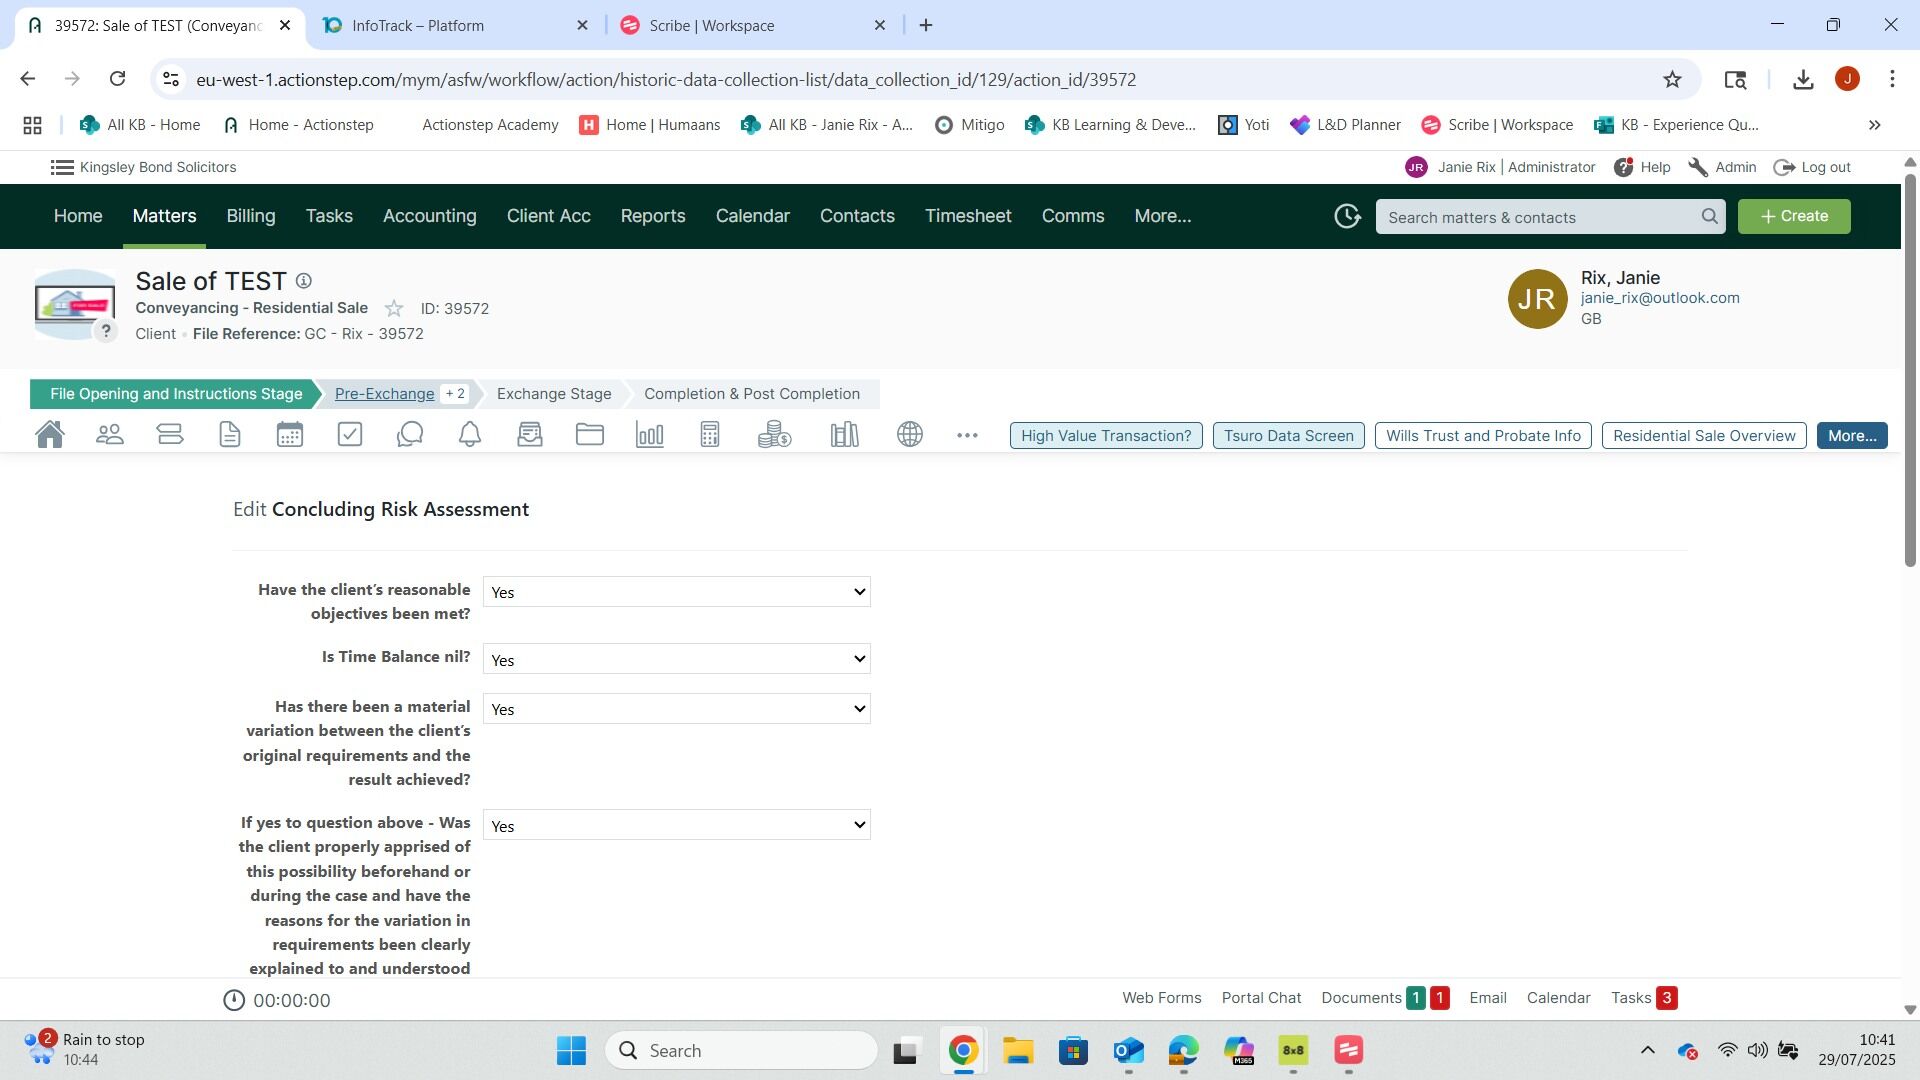Viewport: 1920px width, 1080px height.
Task: Switch to the Exchange Stage step
Action: coord(554,394)
